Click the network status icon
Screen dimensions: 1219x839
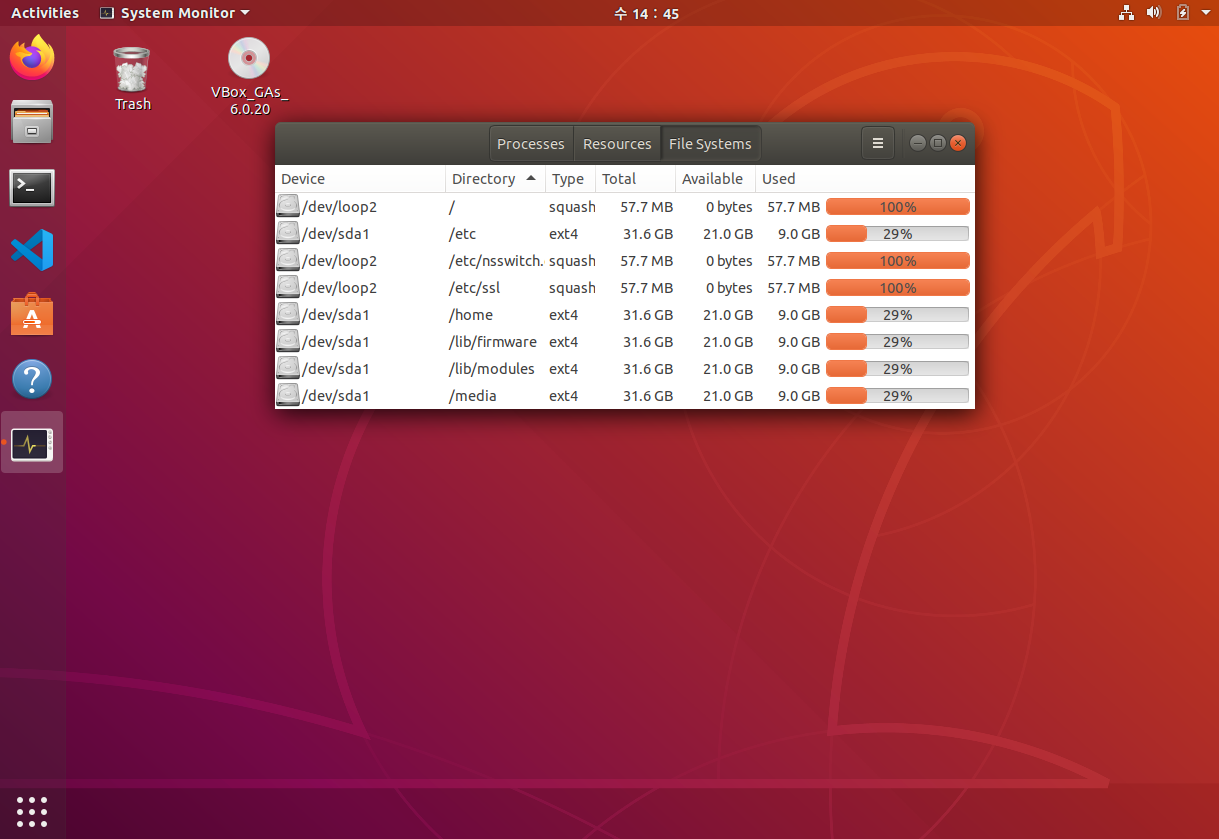(x=1126, y=13)
